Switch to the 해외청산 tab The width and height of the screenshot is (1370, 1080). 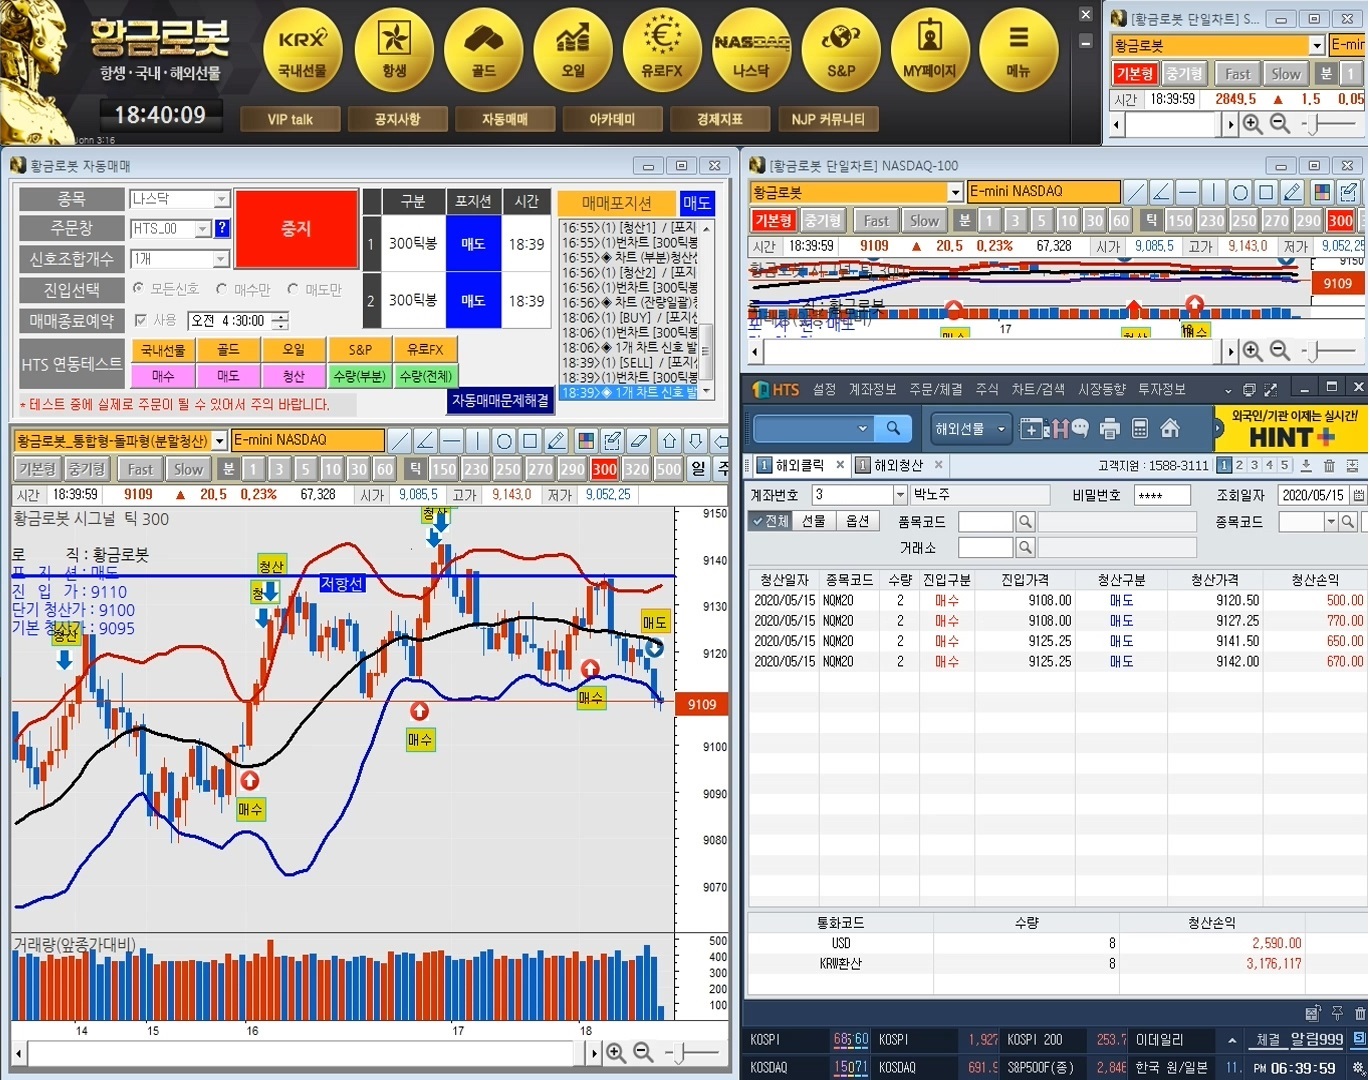(x=898, y=465)
